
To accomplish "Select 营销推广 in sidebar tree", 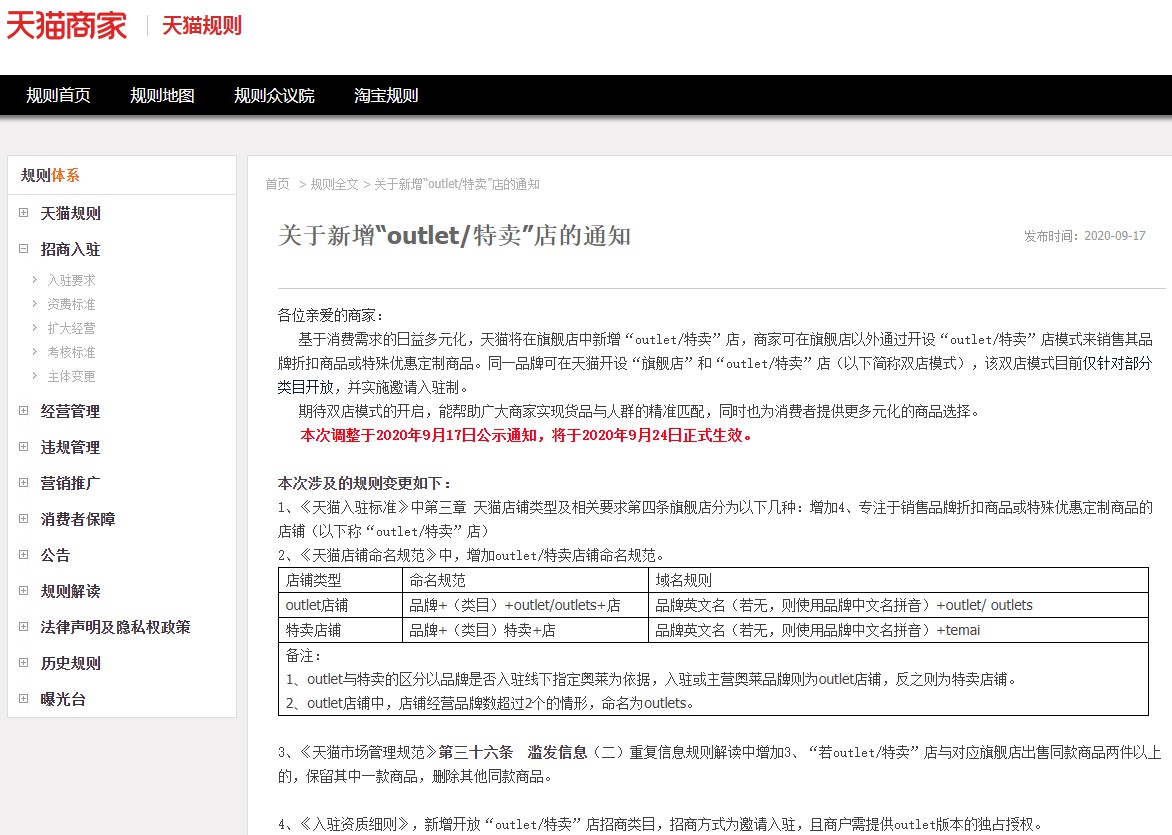I will coord(70,484).
